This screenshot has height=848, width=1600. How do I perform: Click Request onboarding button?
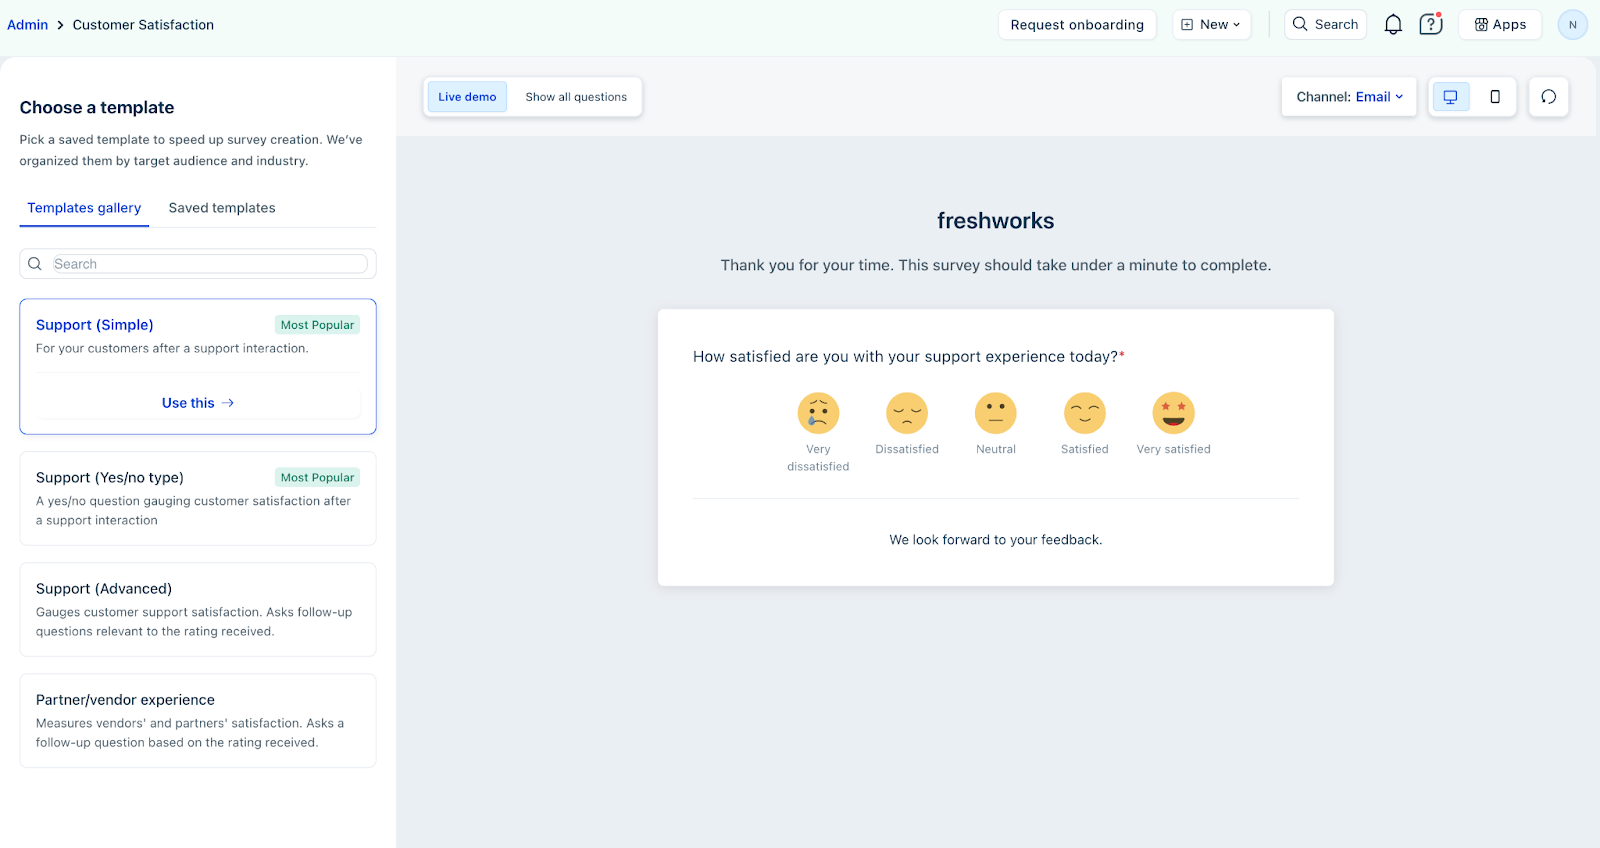(x=1077, y=25)
